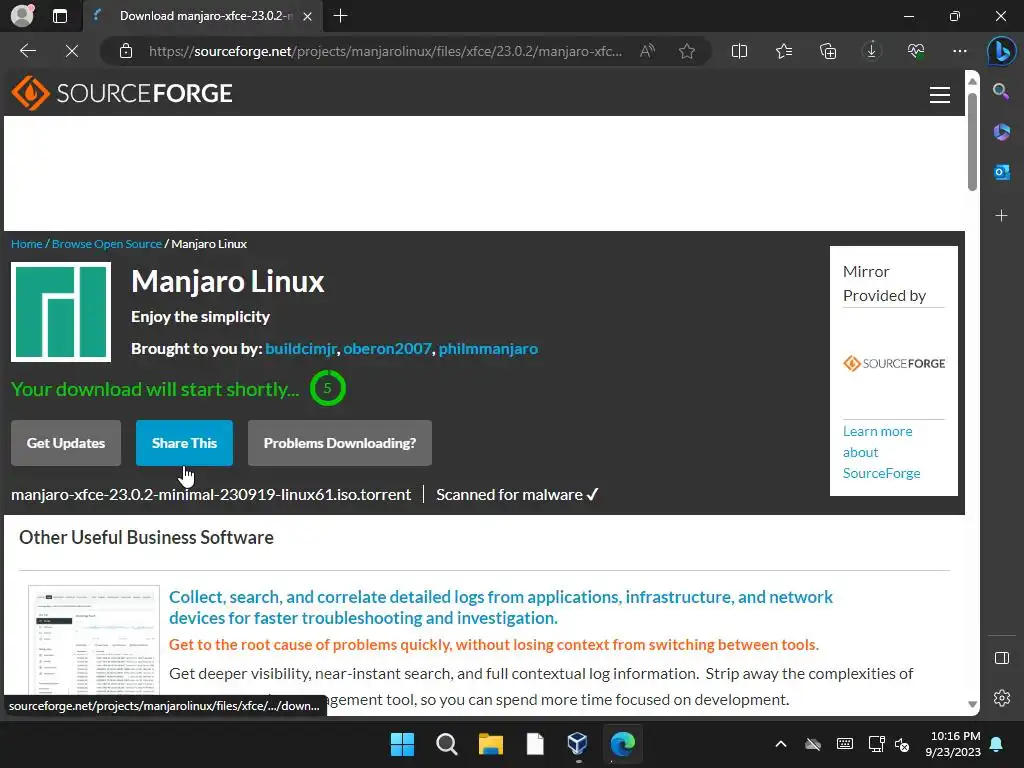The image size is (1024, 768).
Task: Open the Windows Start menu
Action: (402, 744)
